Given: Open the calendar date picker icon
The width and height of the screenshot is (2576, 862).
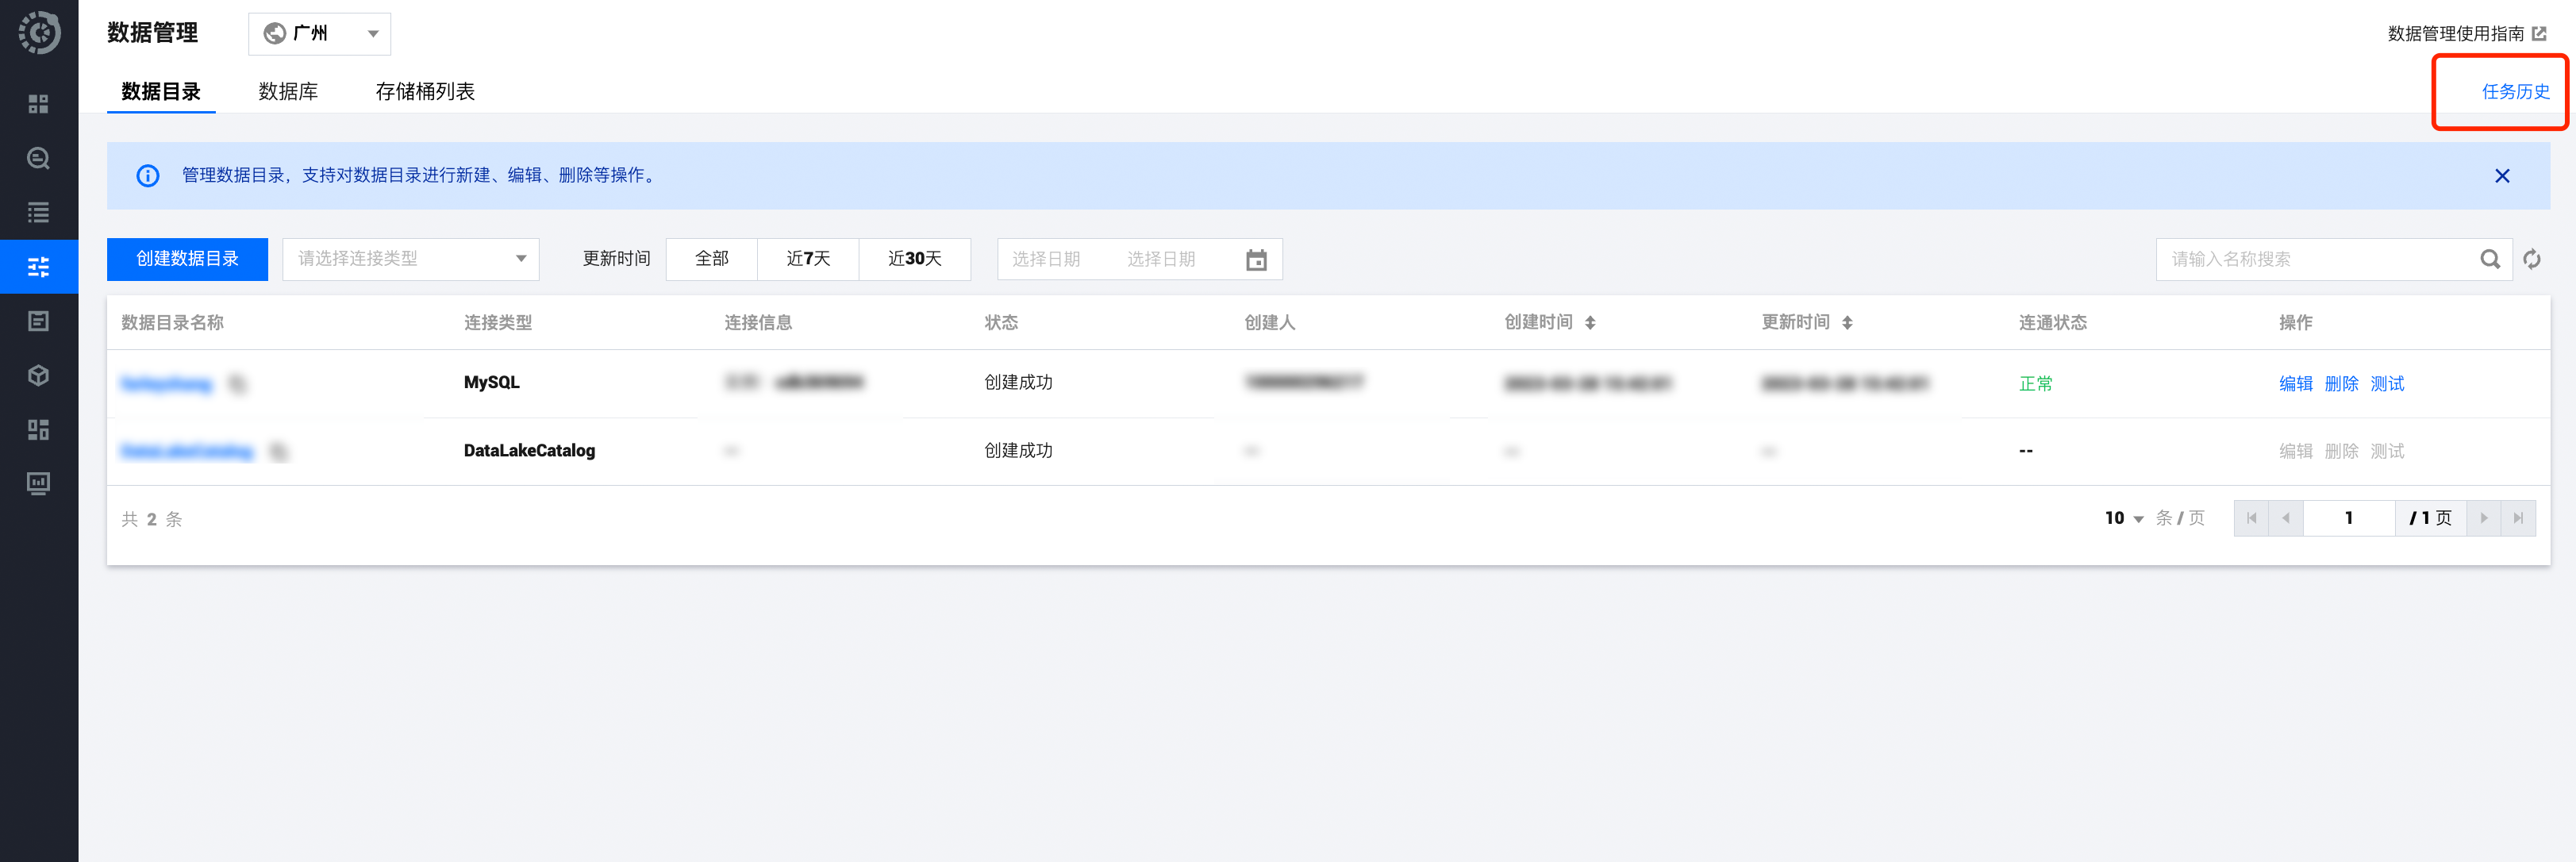Looking at the screenshot, I should pyautogui.click(x=1256, y=260).
